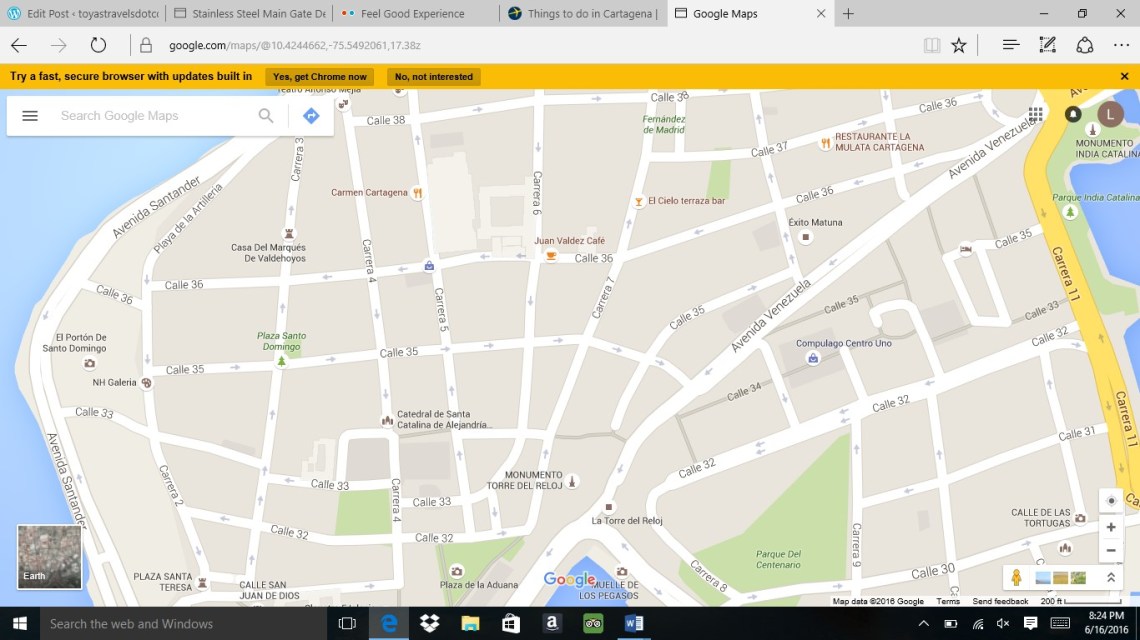The image size is (1140, 640).
Task: Open the browser More options ellipsis menu
Action: (1122, 44)
